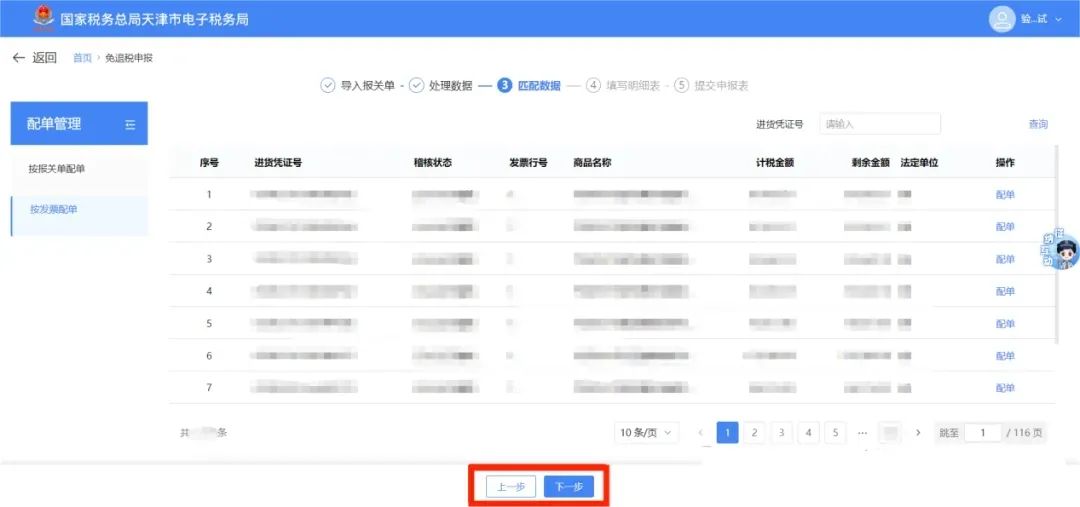This screenshot has height=507, width=1080.
Task: Click 配单 for row 2
Action: (x=1005, y=227)
